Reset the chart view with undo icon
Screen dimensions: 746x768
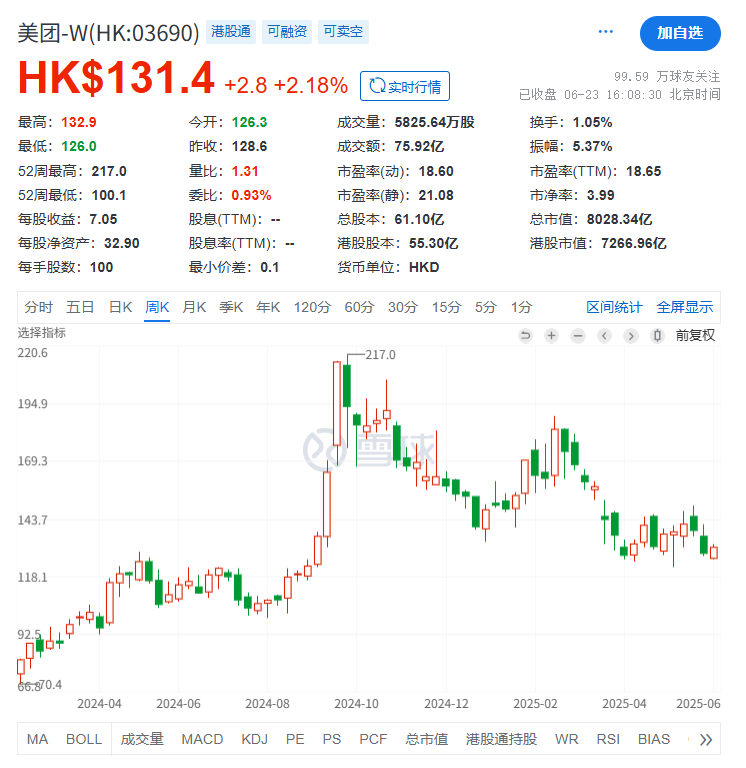[525, 336]
